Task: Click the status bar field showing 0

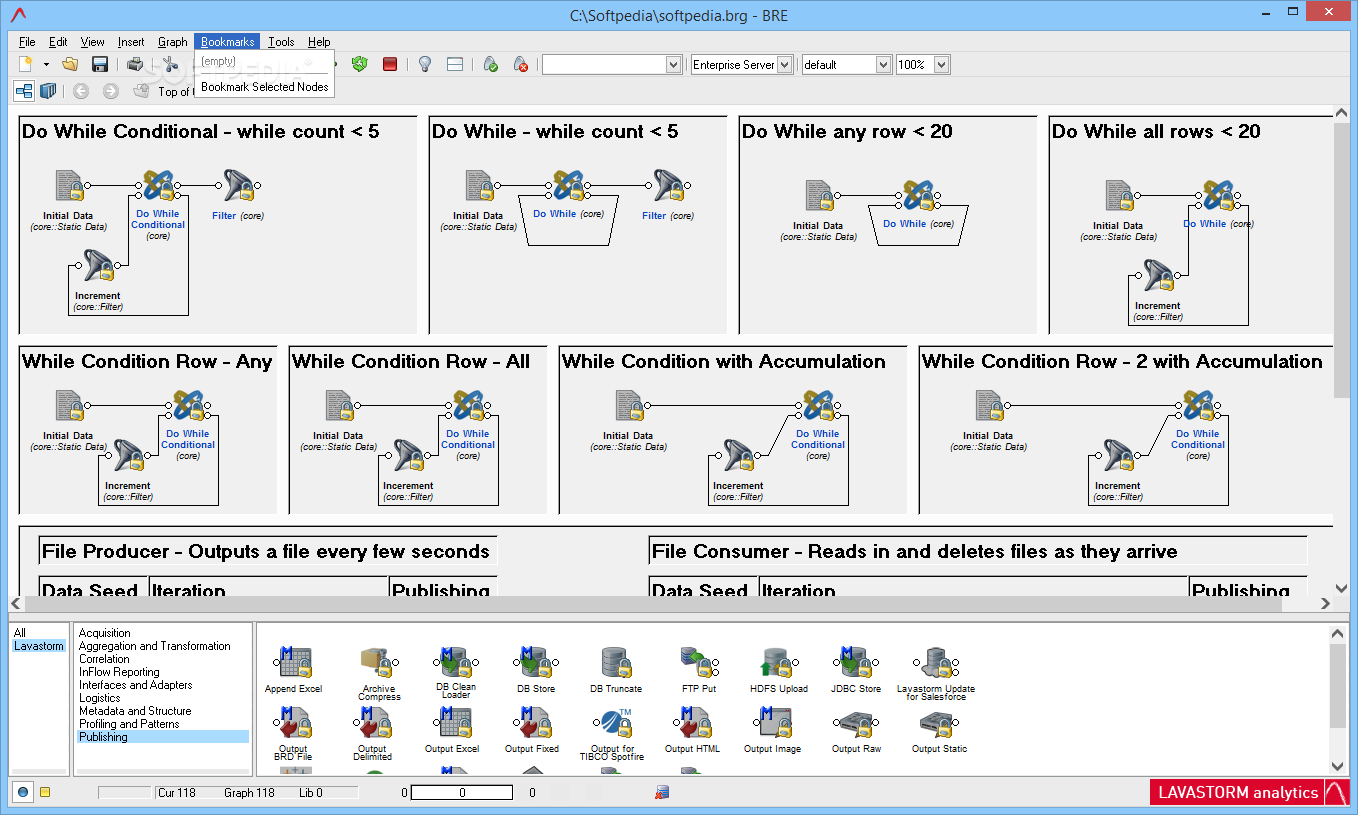Action: tap(462, 793)
